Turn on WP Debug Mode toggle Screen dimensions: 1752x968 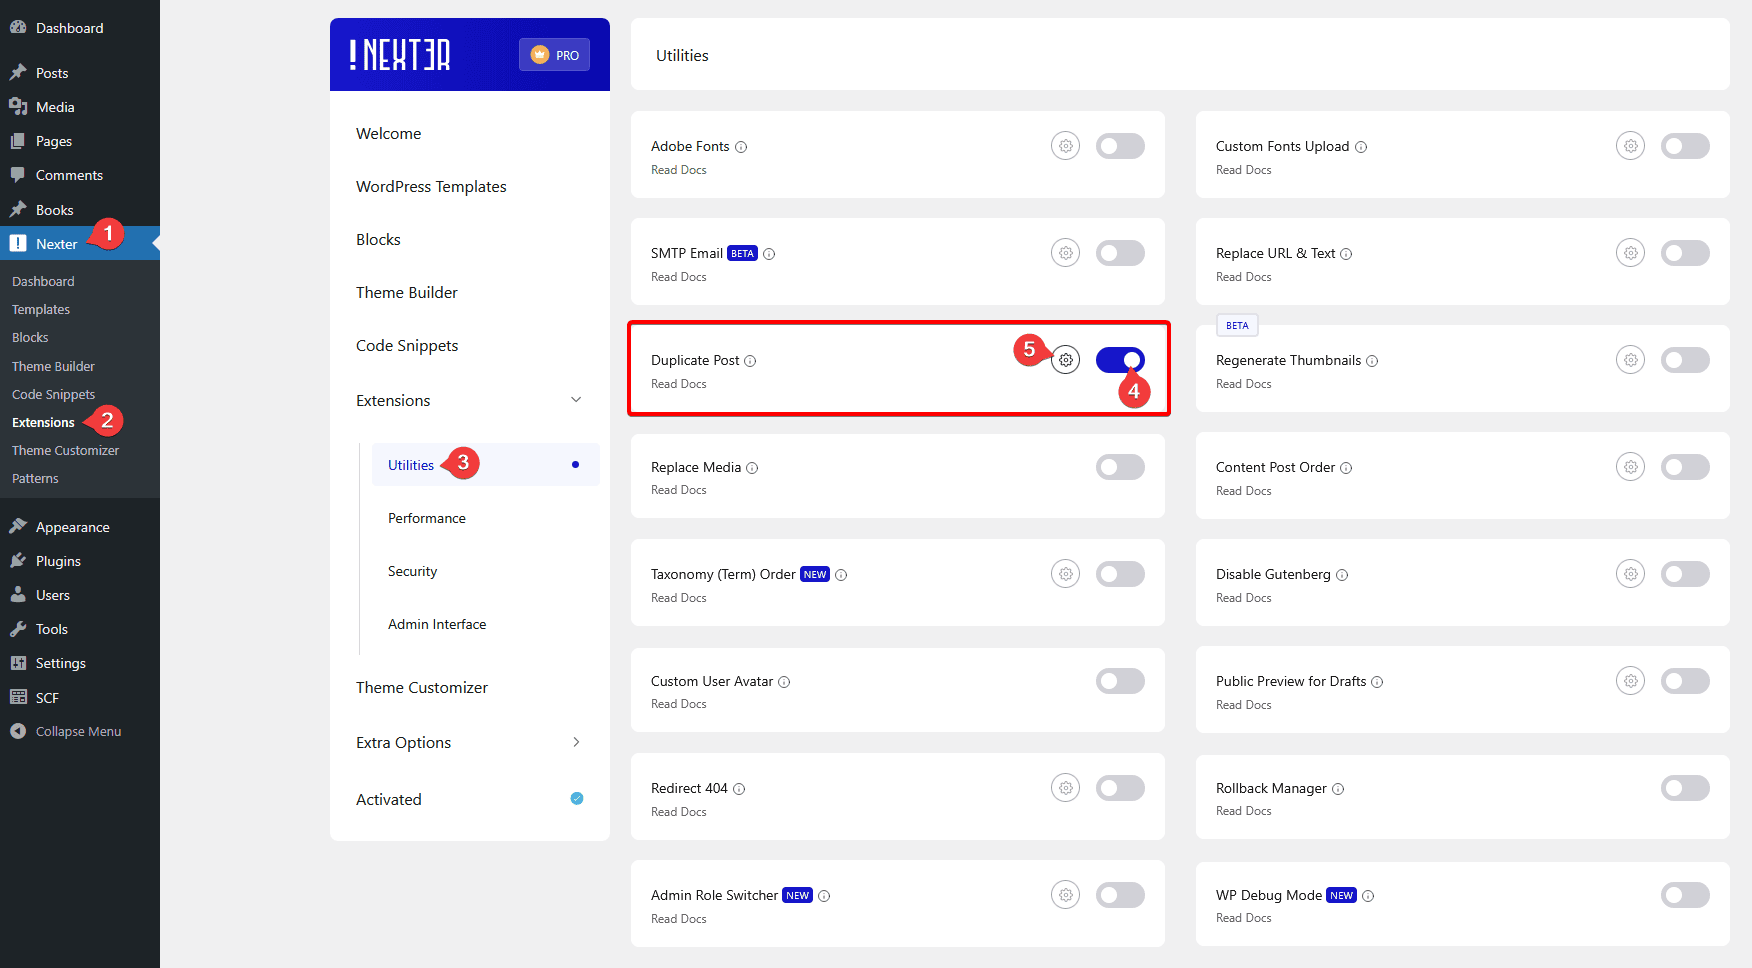coord(1685,895)
